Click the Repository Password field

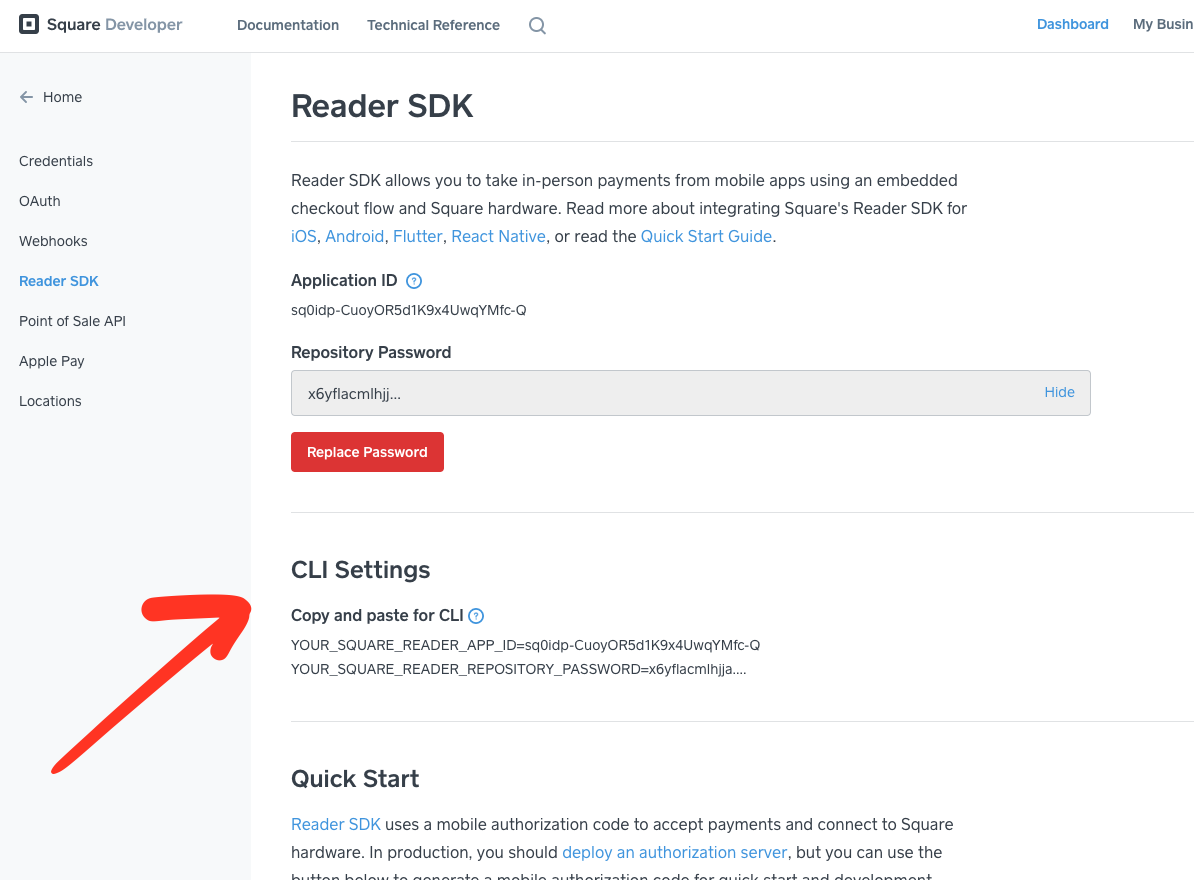click(x=691, y=393)
